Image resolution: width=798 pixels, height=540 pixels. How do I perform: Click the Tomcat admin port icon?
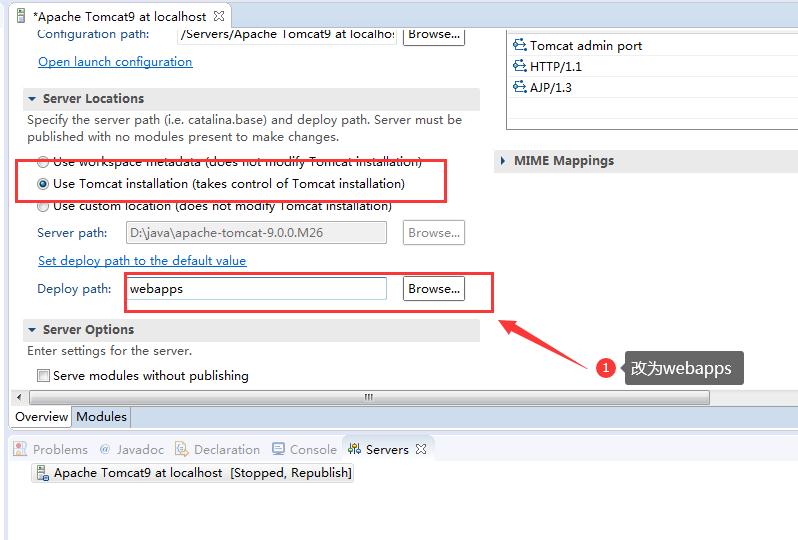pyautogui.click(x=520, y=45)
